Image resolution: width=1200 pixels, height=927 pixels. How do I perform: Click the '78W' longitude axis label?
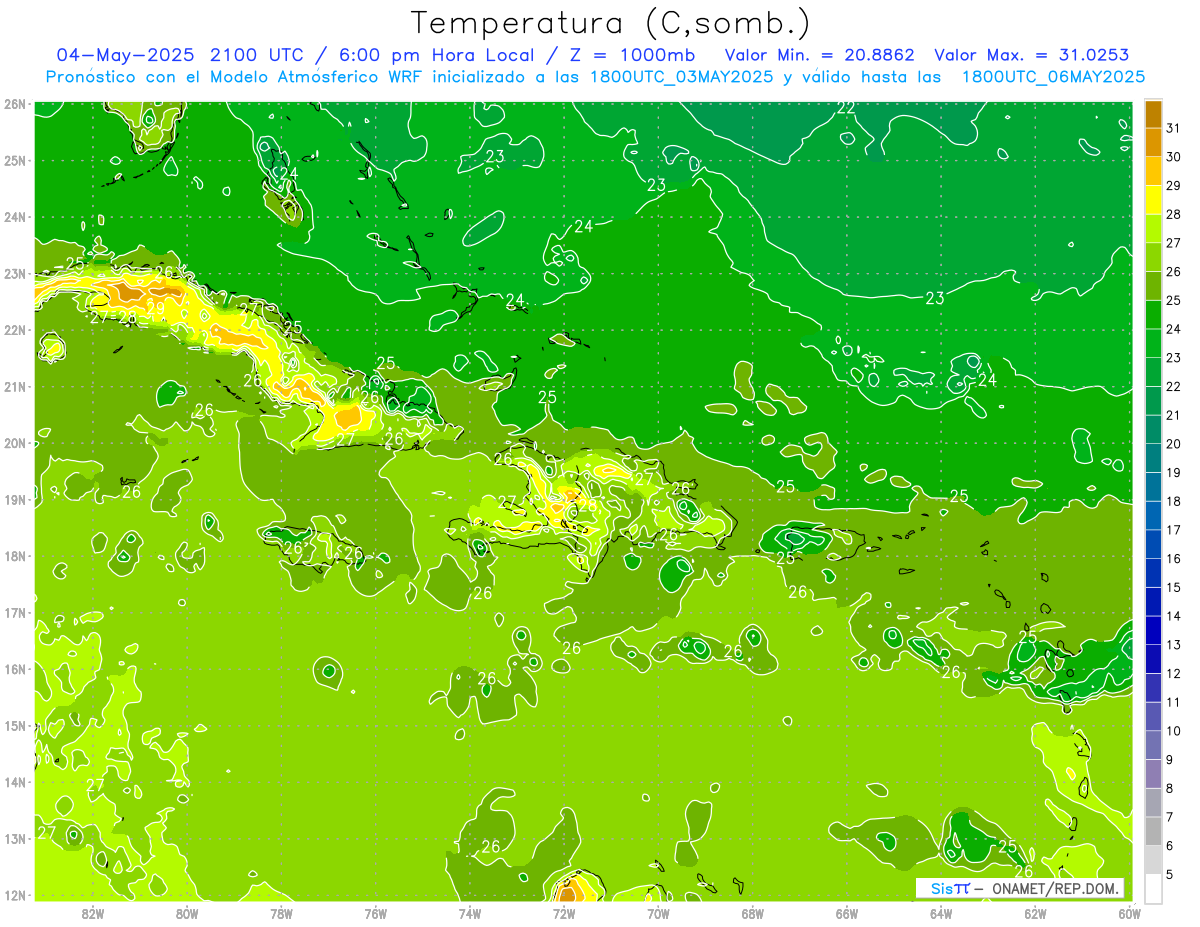281,913
